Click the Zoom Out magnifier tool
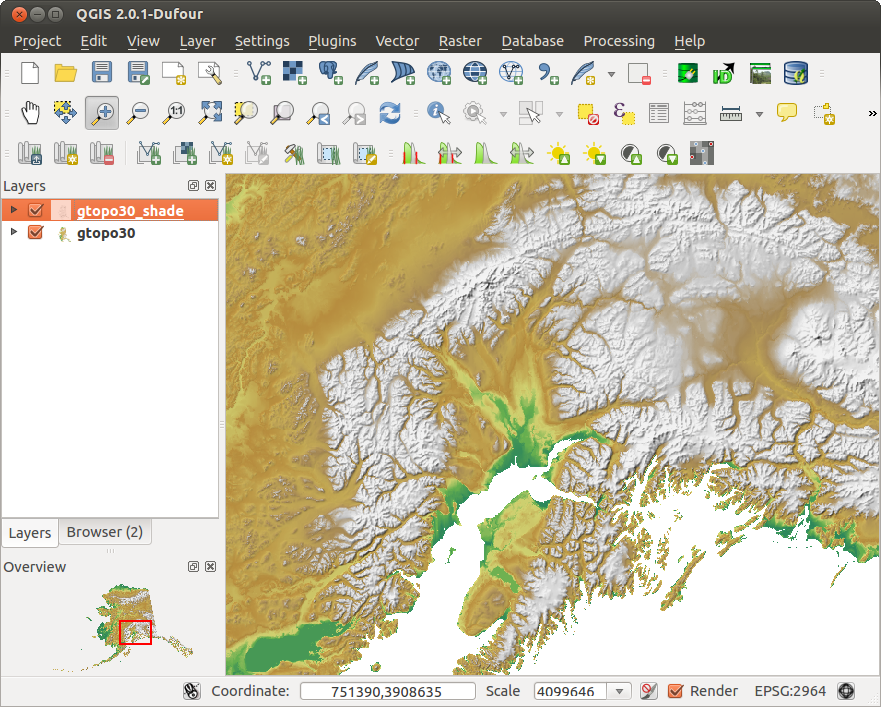881x707 pixels. pyautogui.click(x=138, y=112)
